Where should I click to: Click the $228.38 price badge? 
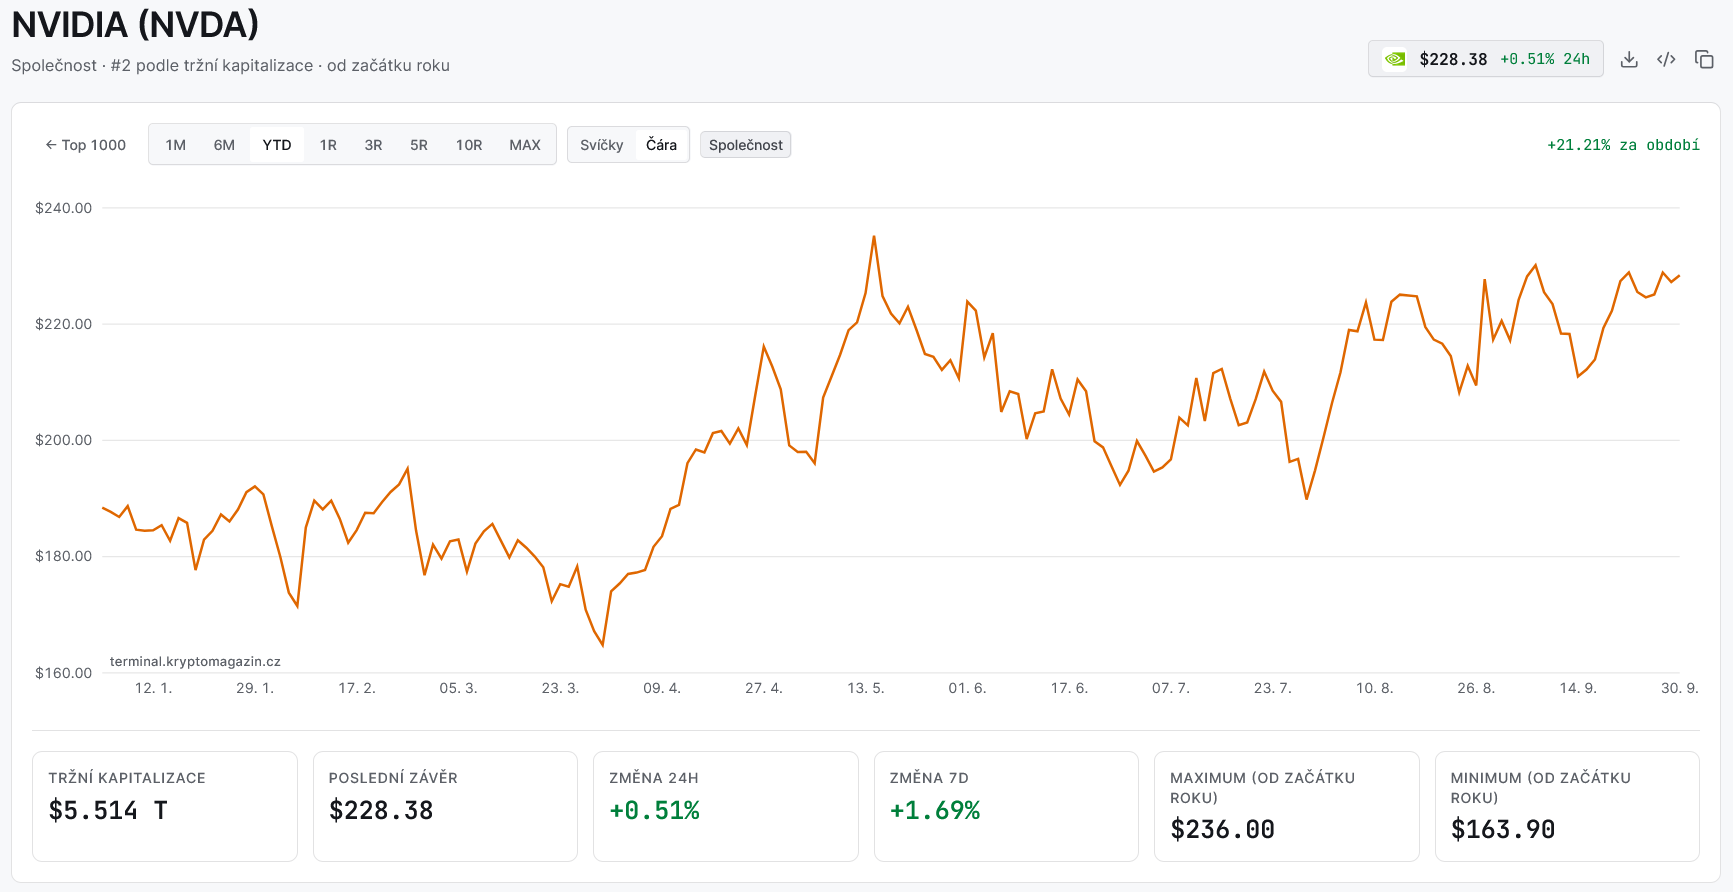[1486, 59]
